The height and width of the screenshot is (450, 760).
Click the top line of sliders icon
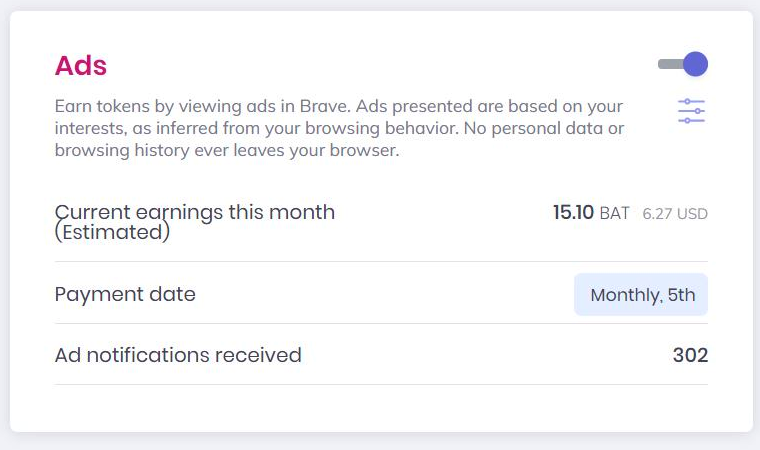691,101
